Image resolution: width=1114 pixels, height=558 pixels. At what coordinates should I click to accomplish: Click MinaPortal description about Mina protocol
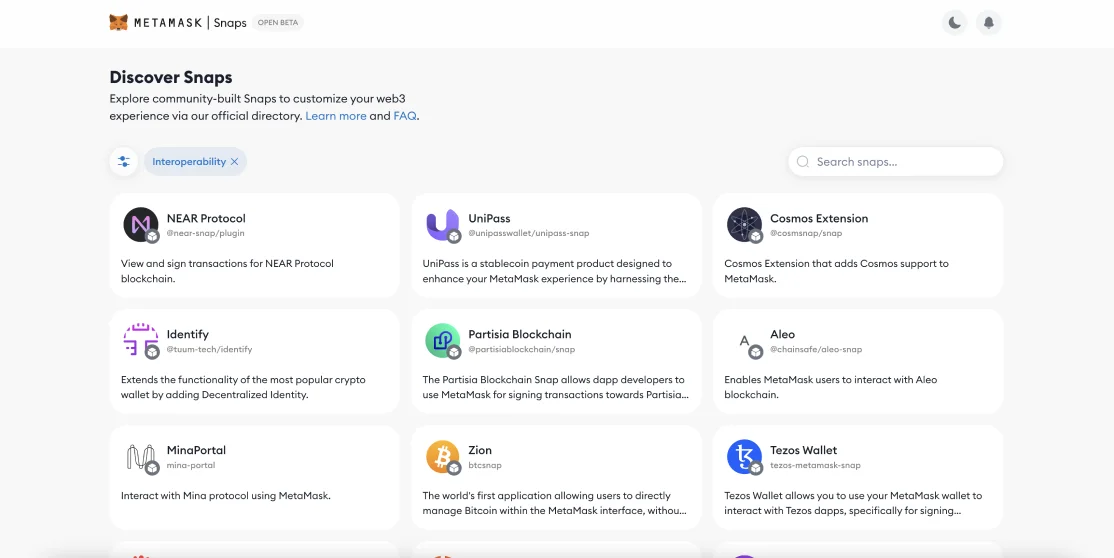[226, 495]
